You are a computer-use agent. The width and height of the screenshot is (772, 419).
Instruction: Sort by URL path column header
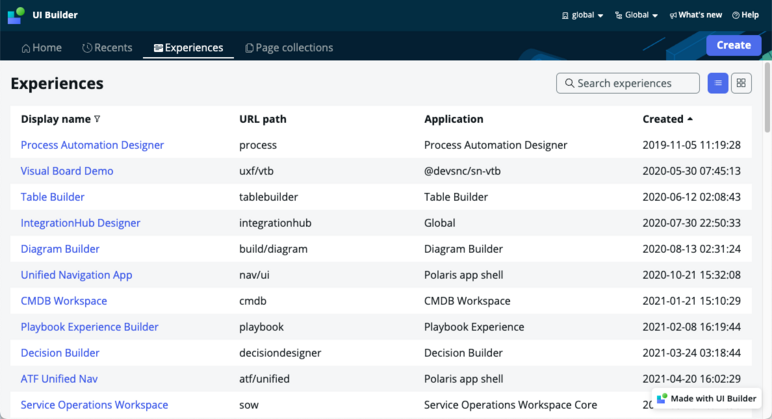click(x=262, y=119)
